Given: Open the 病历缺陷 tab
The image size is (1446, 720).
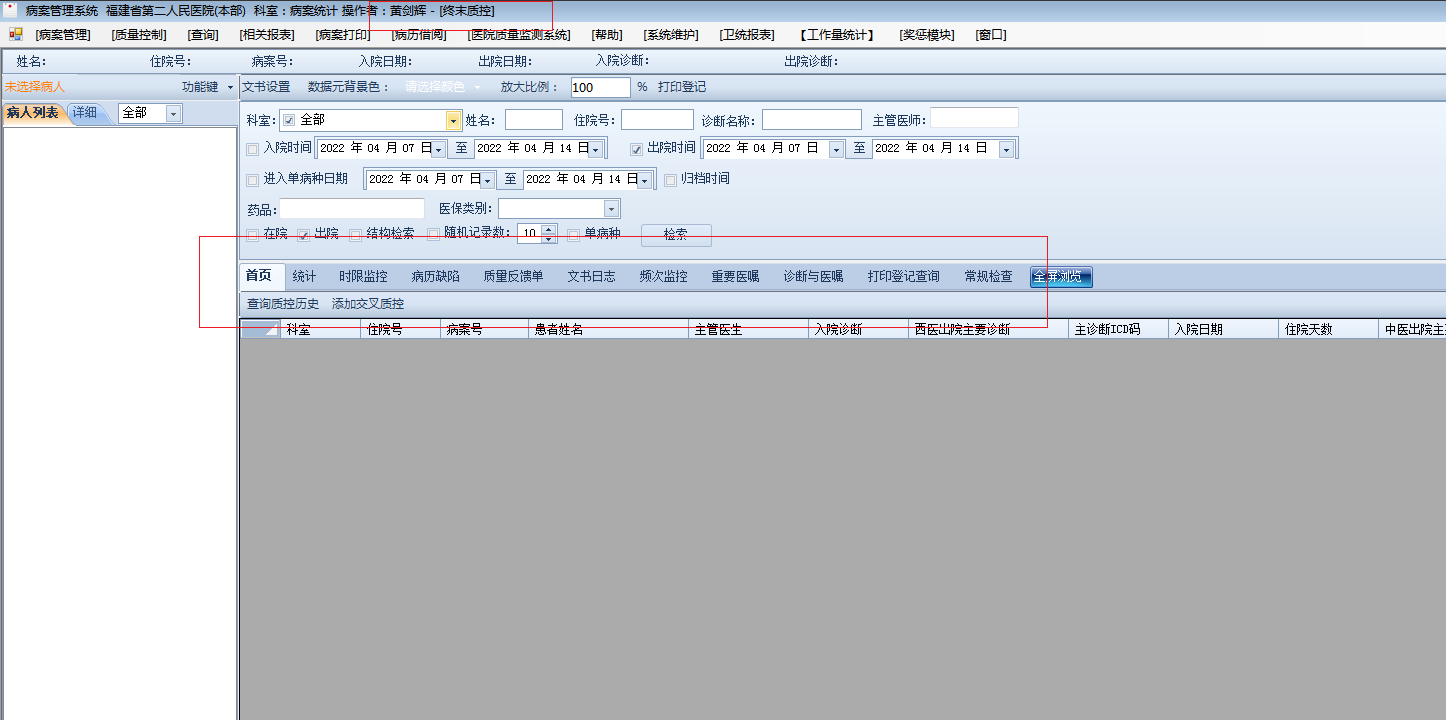Looking at the screenshot, I should [x=435, y=276].
